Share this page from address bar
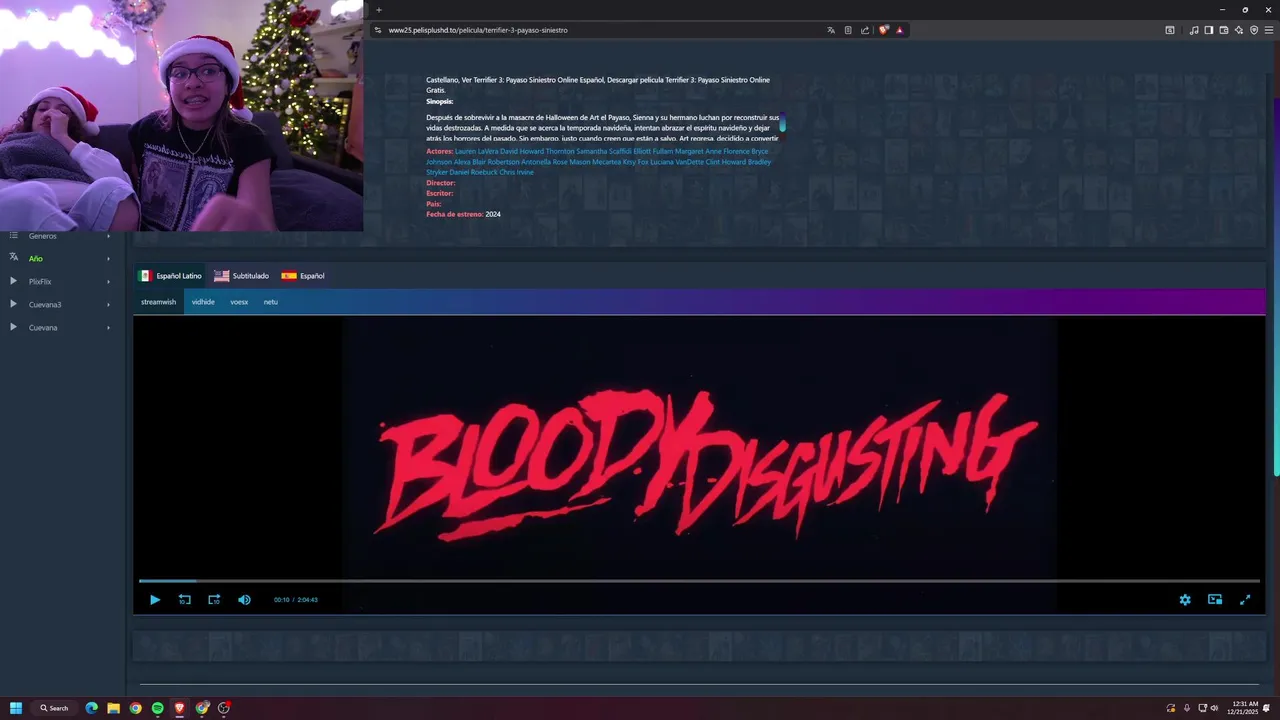1280x720 pixels. (865, 30)
